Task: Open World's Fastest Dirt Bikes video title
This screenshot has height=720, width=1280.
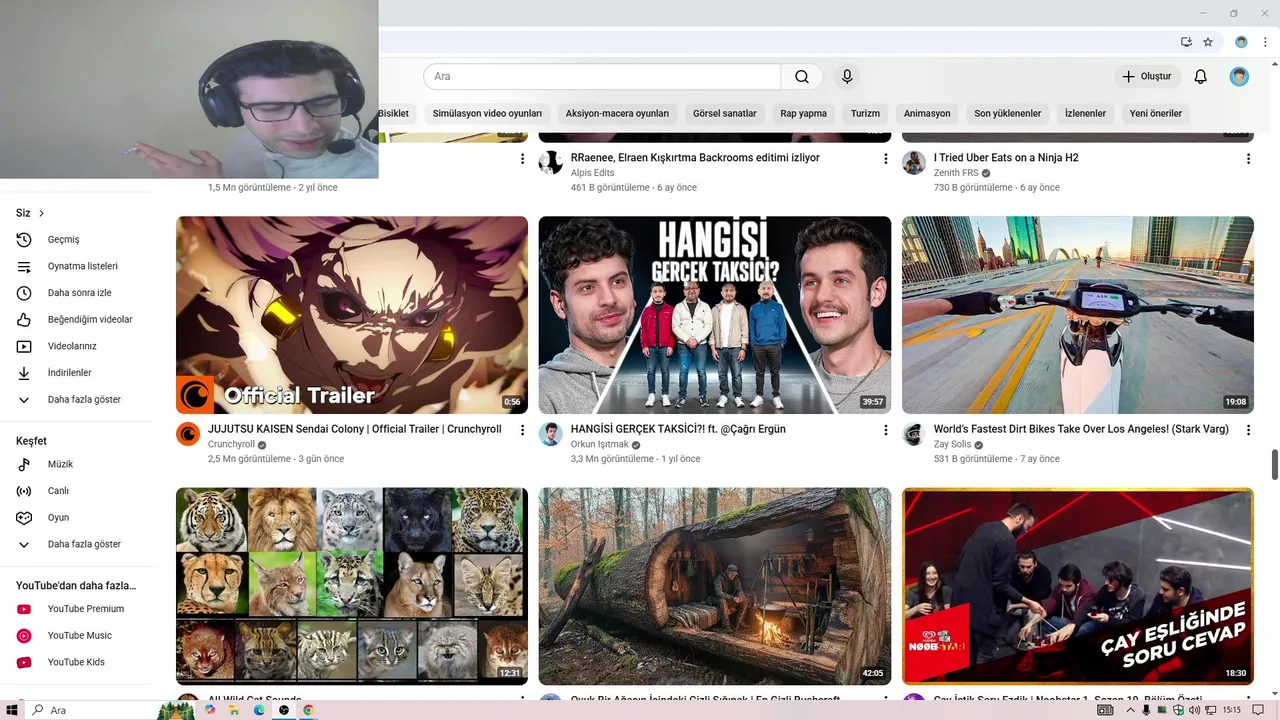Action: pyautogui.click(x=1081, y=429)
